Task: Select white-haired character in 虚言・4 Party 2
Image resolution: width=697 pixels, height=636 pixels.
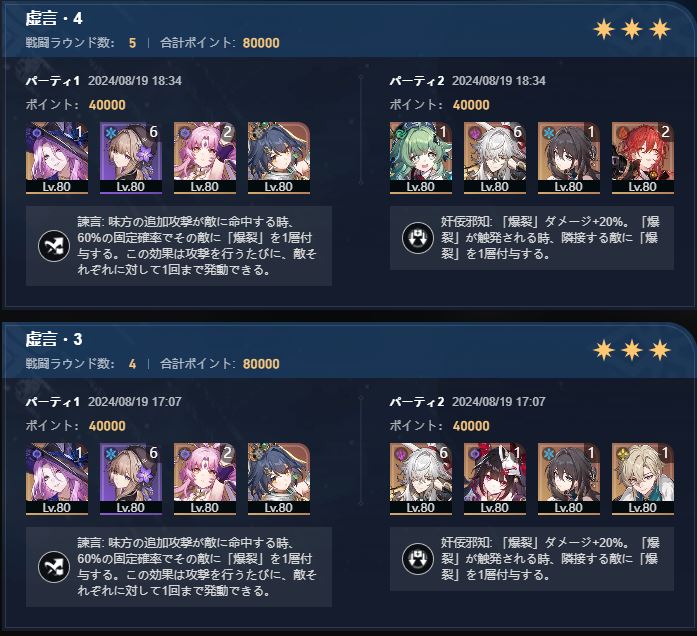Action: point(495,158)
